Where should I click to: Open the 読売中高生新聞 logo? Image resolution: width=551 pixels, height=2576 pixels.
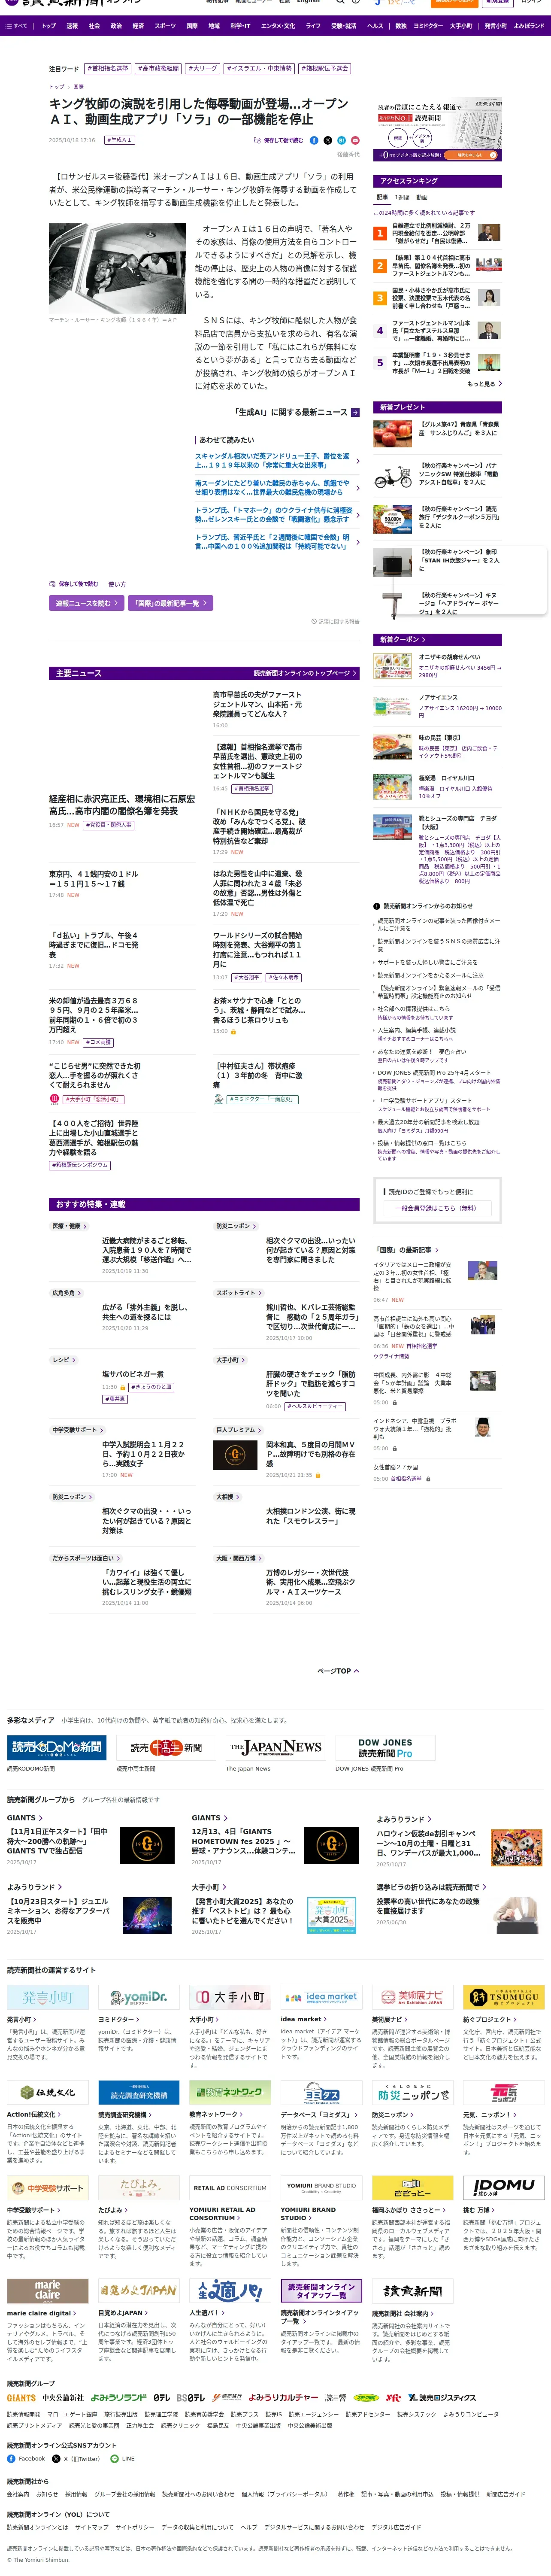tap(166, 1747)
